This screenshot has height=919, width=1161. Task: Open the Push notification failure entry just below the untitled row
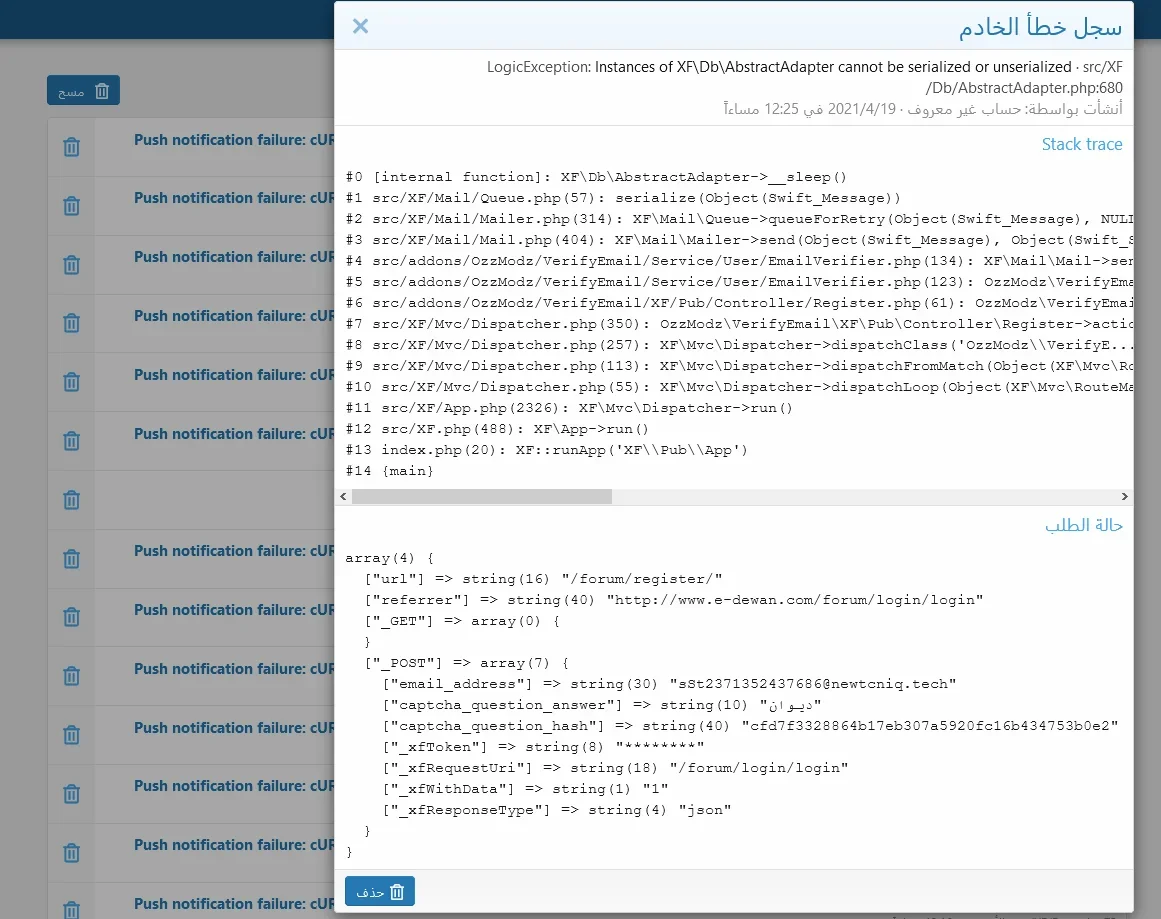click(234, 551)
